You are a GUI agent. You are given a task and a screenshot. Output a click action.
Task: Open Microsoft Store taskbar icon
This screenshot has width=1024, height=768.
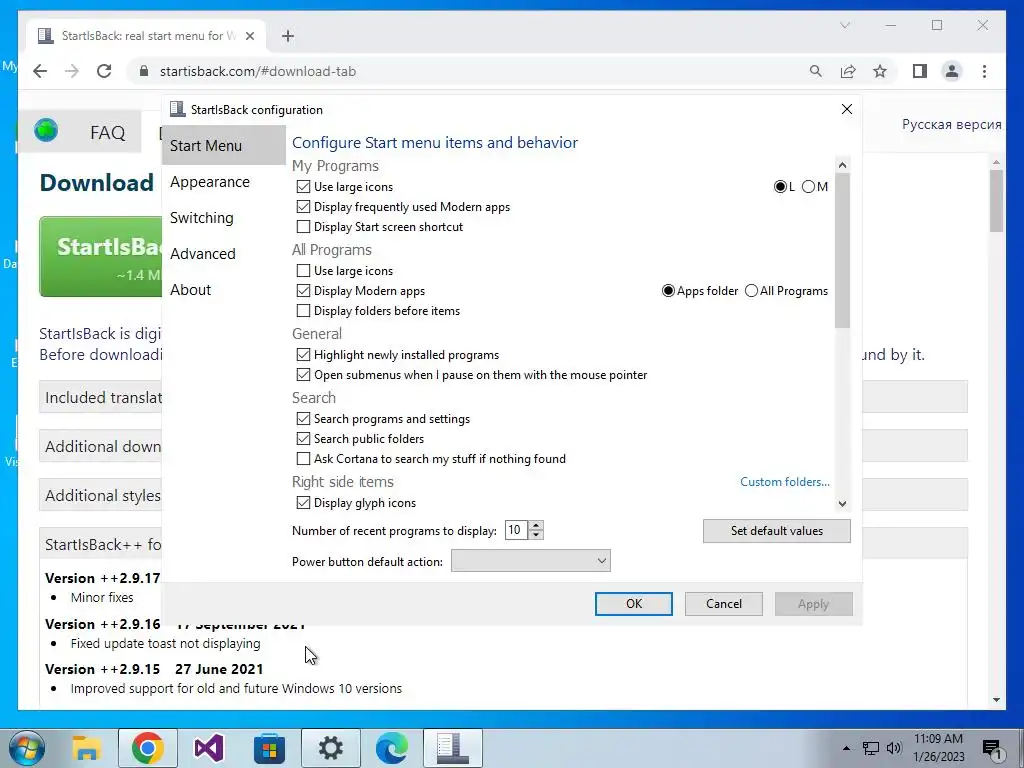pyautogui.click(x=270, y=748)
